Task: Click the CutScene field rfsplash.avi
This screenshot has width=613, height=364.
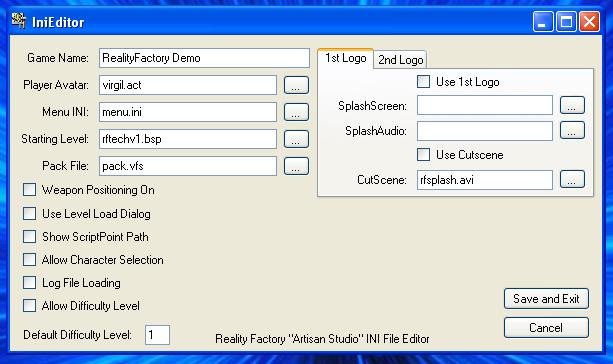Action: 485,180
